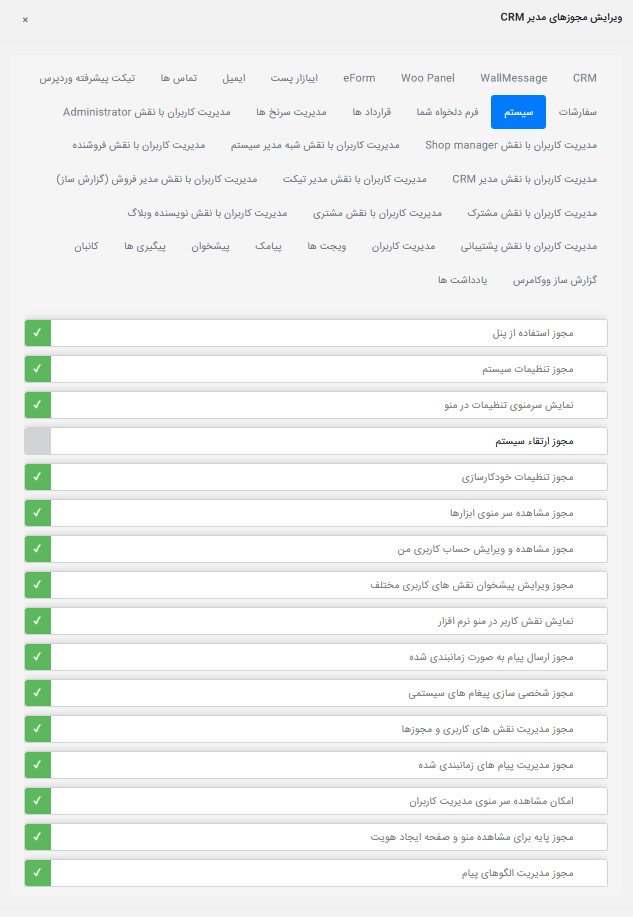Switch to the CRM tab
This screenshot has height=917, width=633.
(x=584, y=78)
